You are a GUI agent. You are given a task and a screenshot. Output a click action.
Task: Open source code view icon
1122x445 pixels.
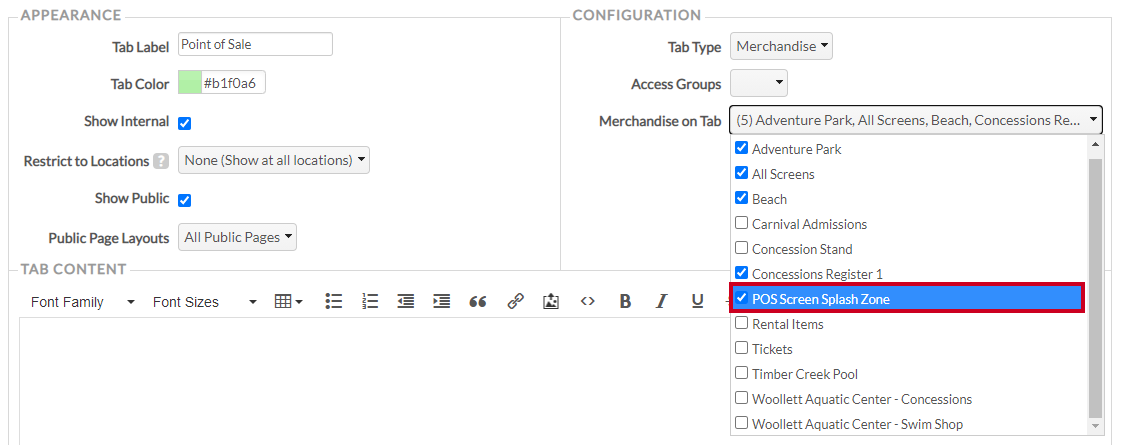click(x=587, y=302)
